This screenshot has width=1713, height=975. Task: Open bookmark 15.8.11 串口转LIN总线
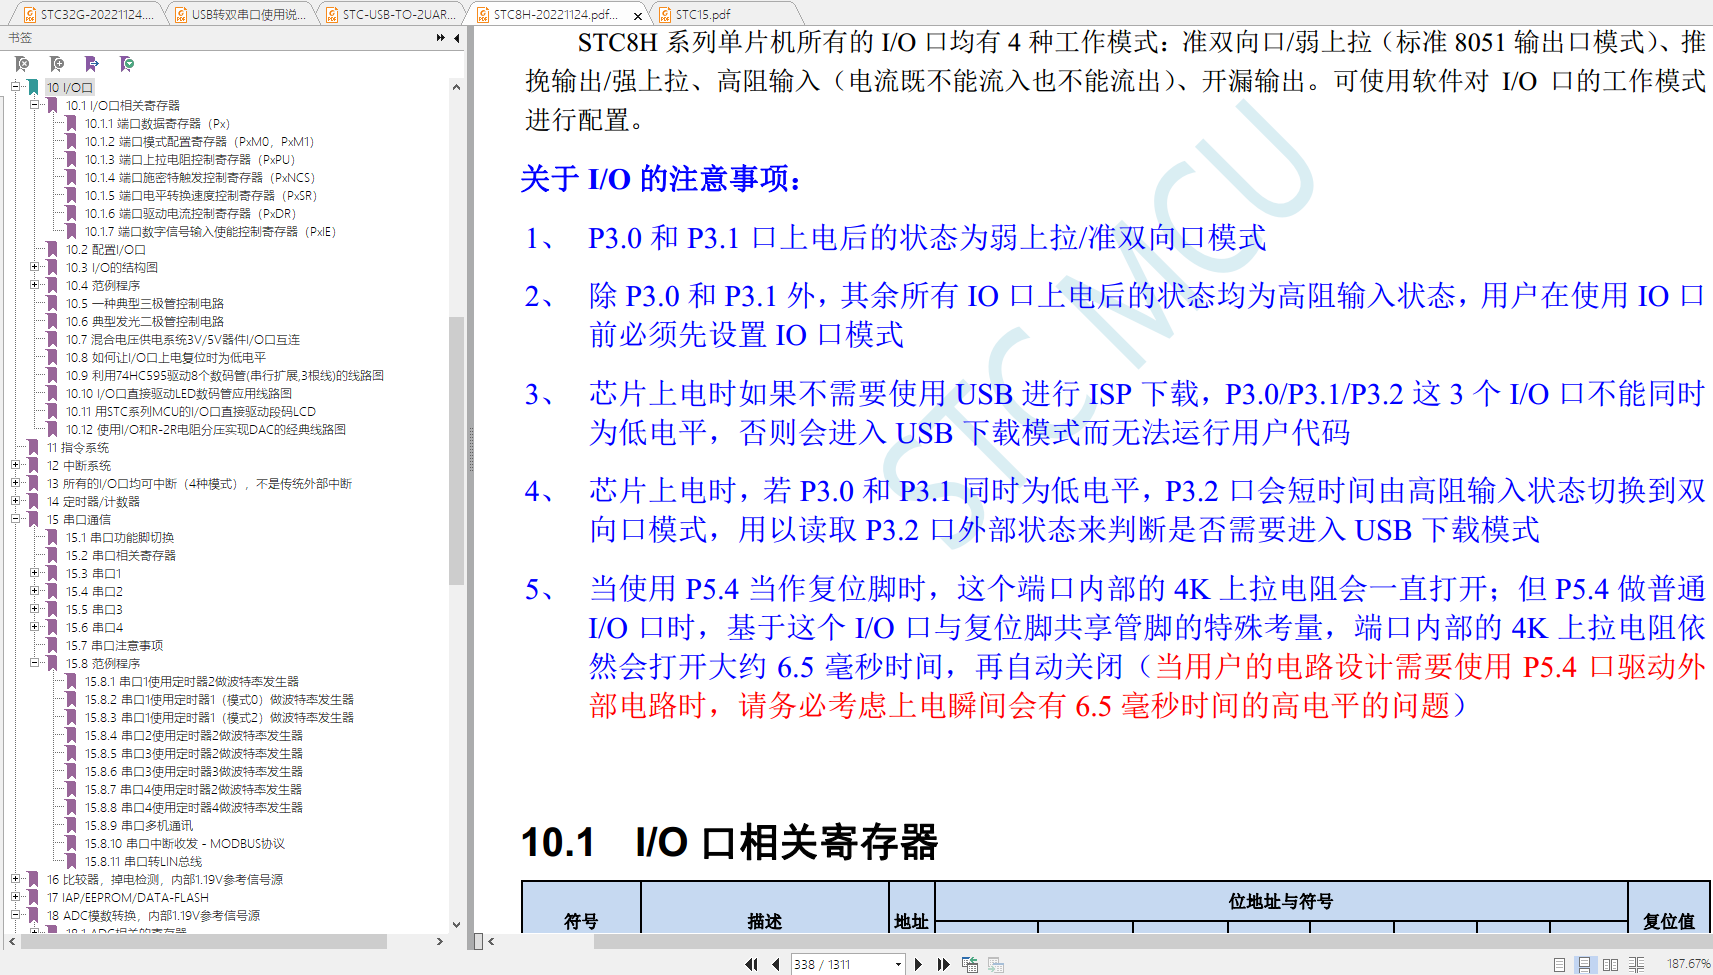point(143,862)
